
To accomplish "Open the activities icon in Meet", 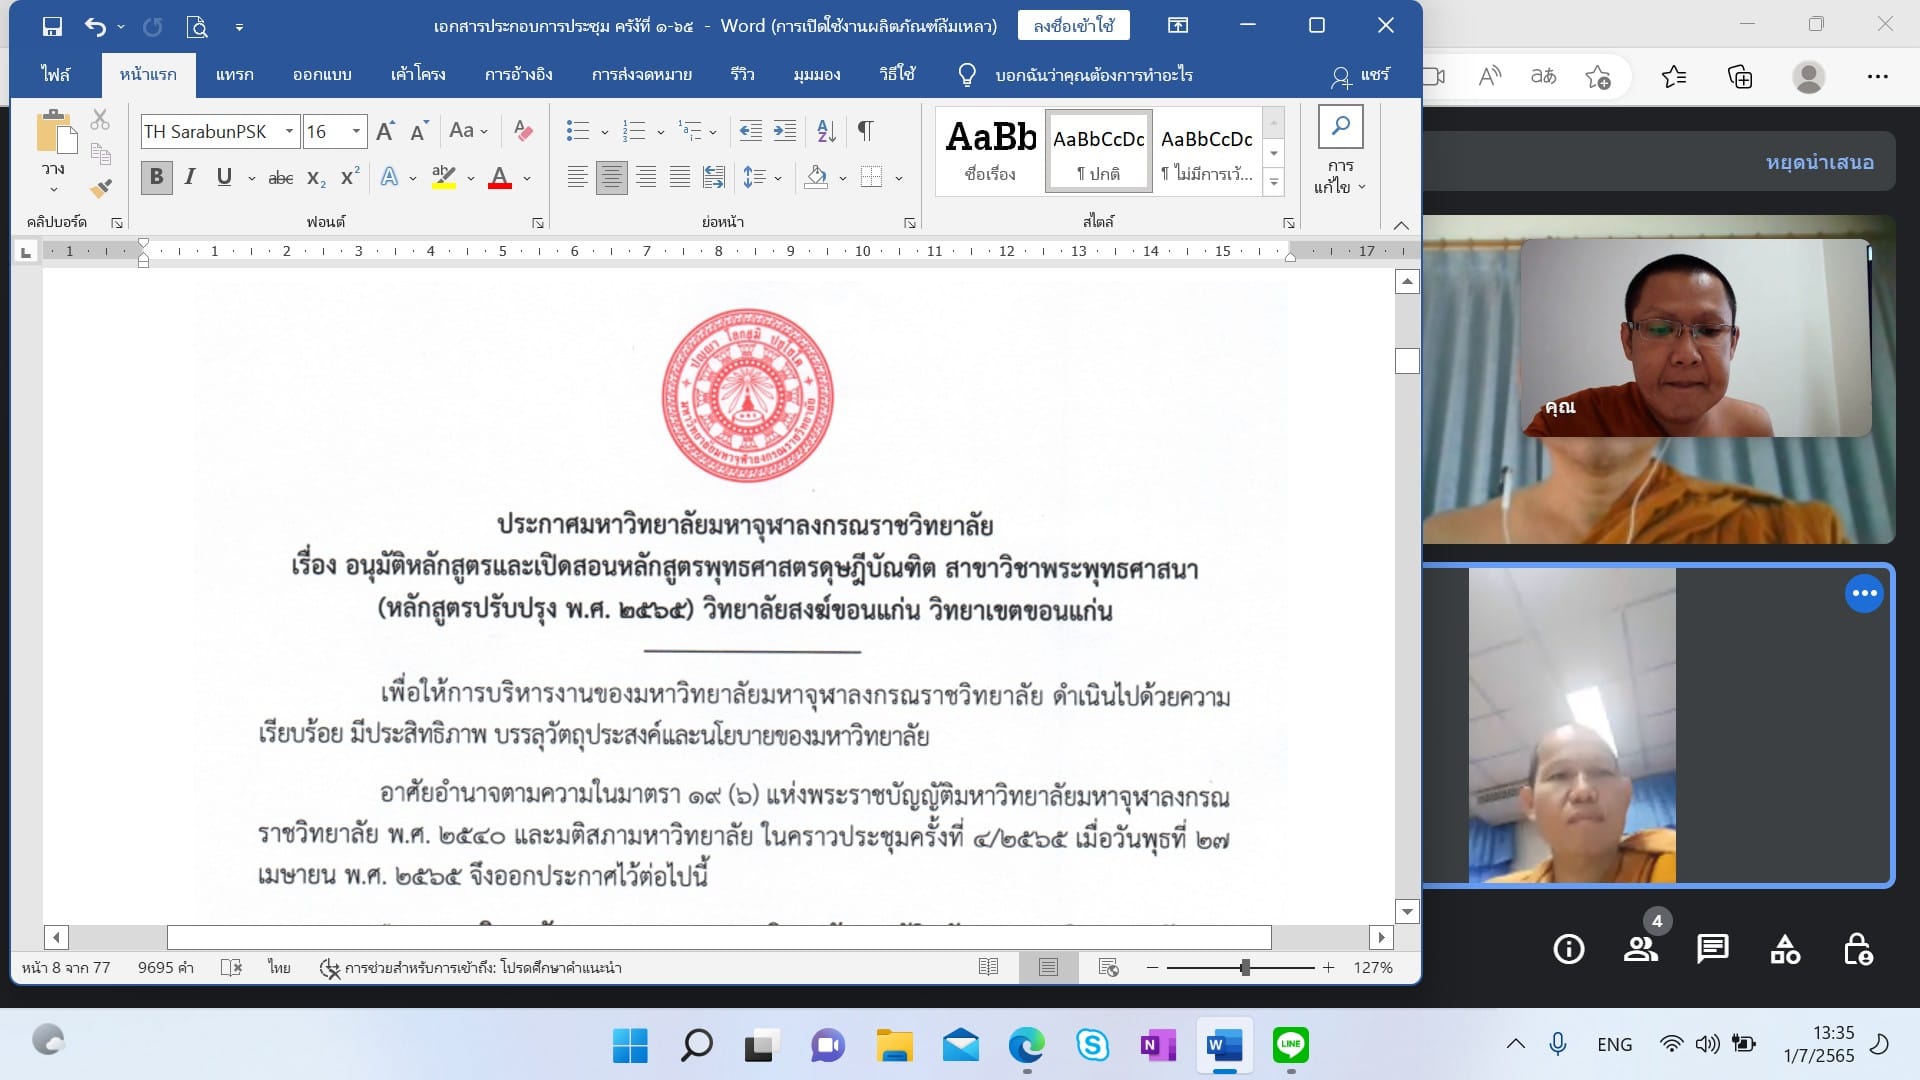I will [x=1785, y=949].
